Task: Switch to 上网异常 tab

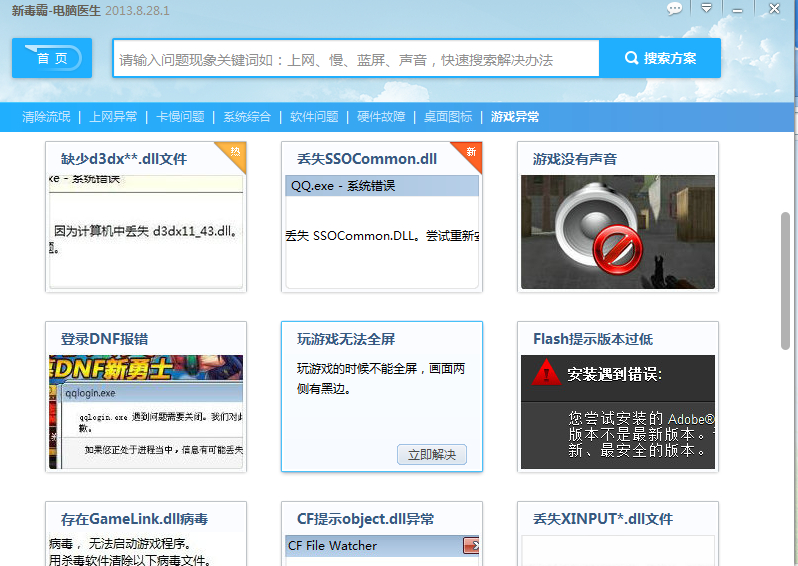Action: click(113, 117)
